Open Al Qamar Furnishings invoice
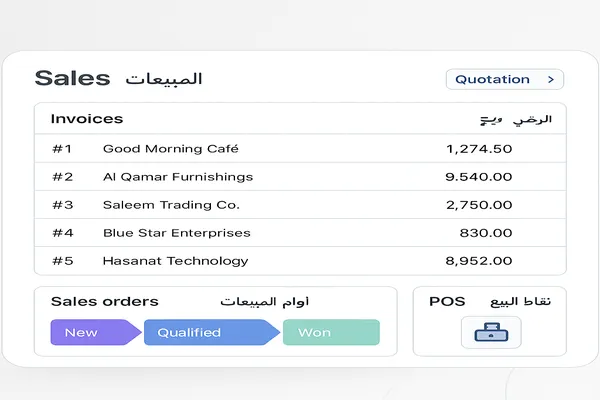This screenshot has height=400, width=600. pyautogui.click(x=178, y=177)
